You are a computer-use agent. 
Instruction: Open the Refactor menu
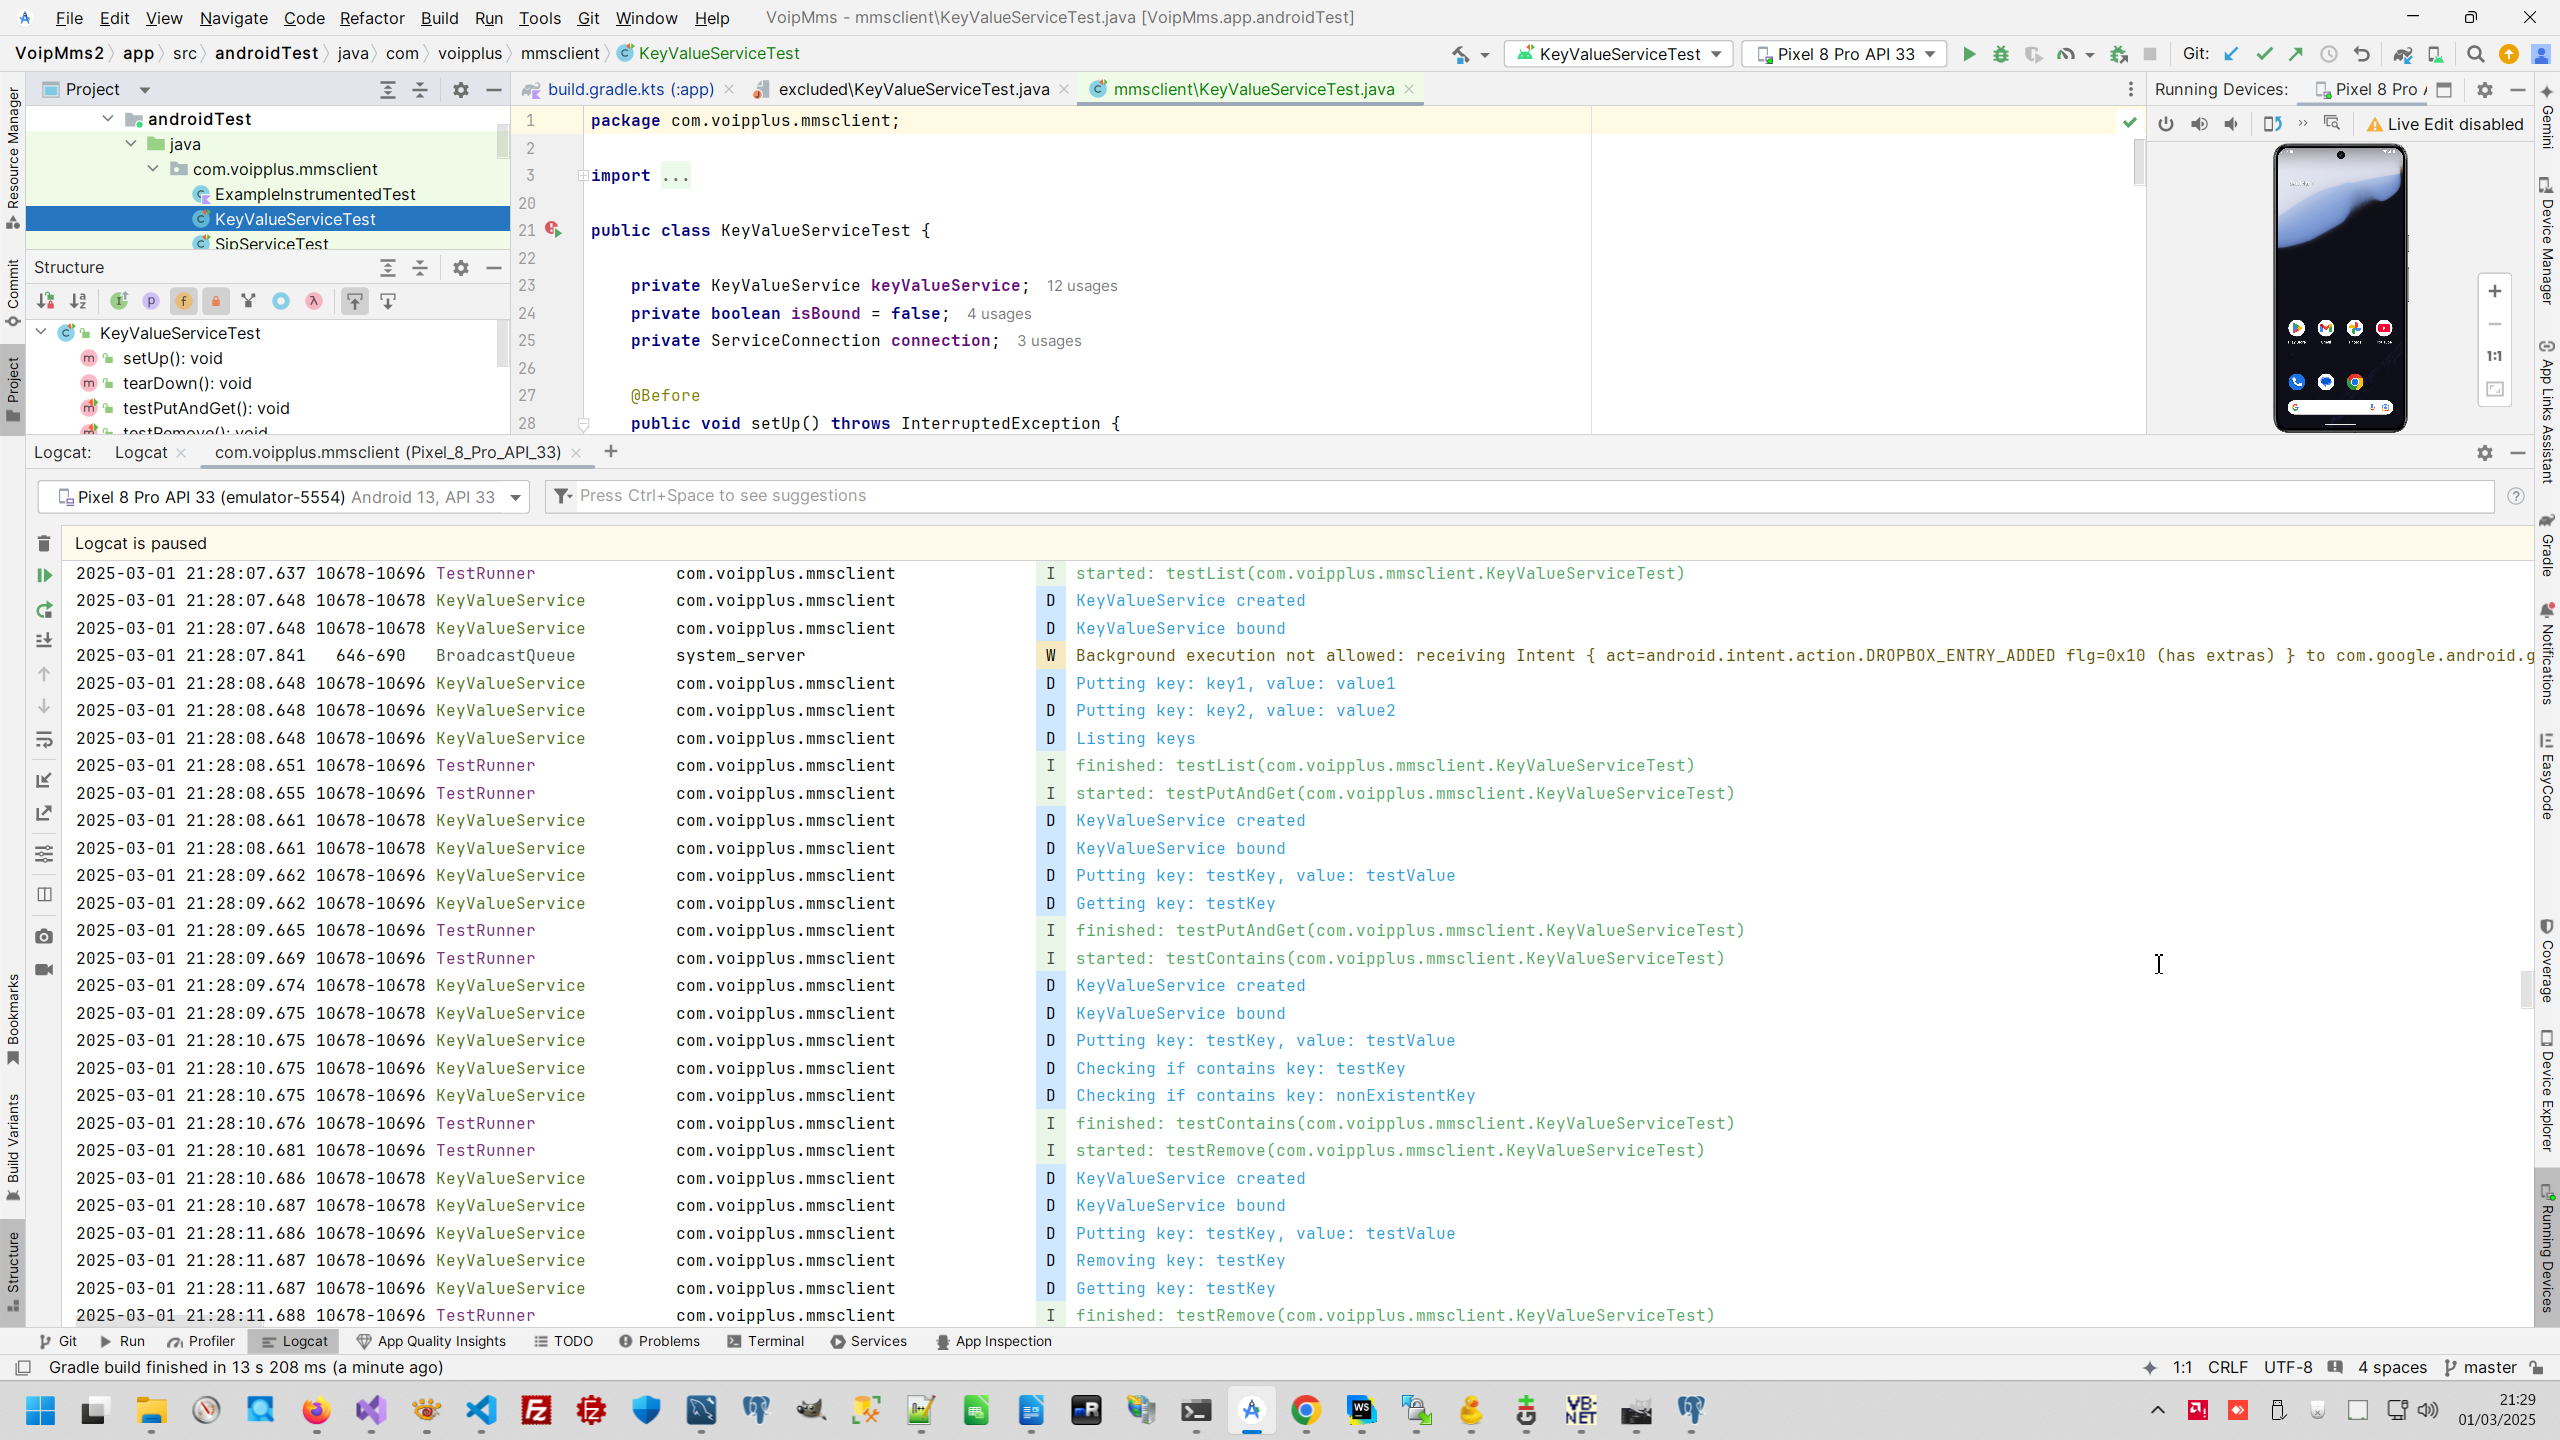371,18
